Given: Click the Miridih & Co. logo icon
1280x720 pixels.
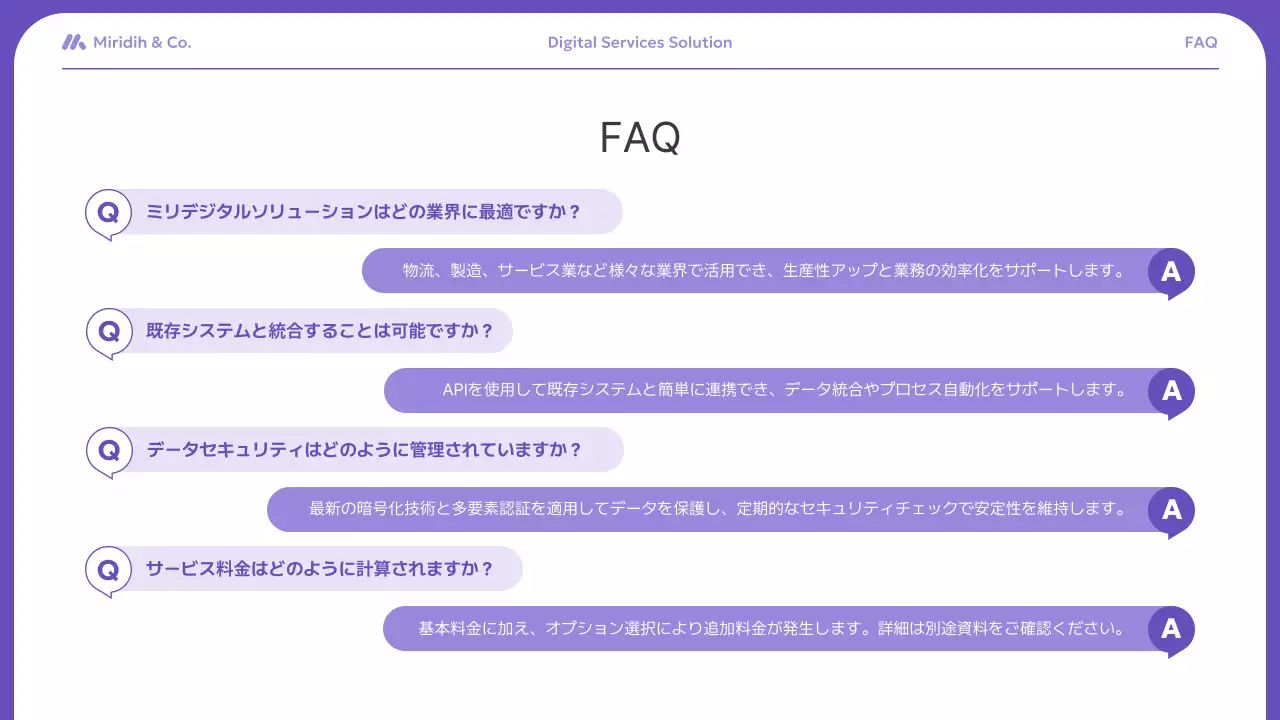Looking at the screenshot, I should (74, 42).
